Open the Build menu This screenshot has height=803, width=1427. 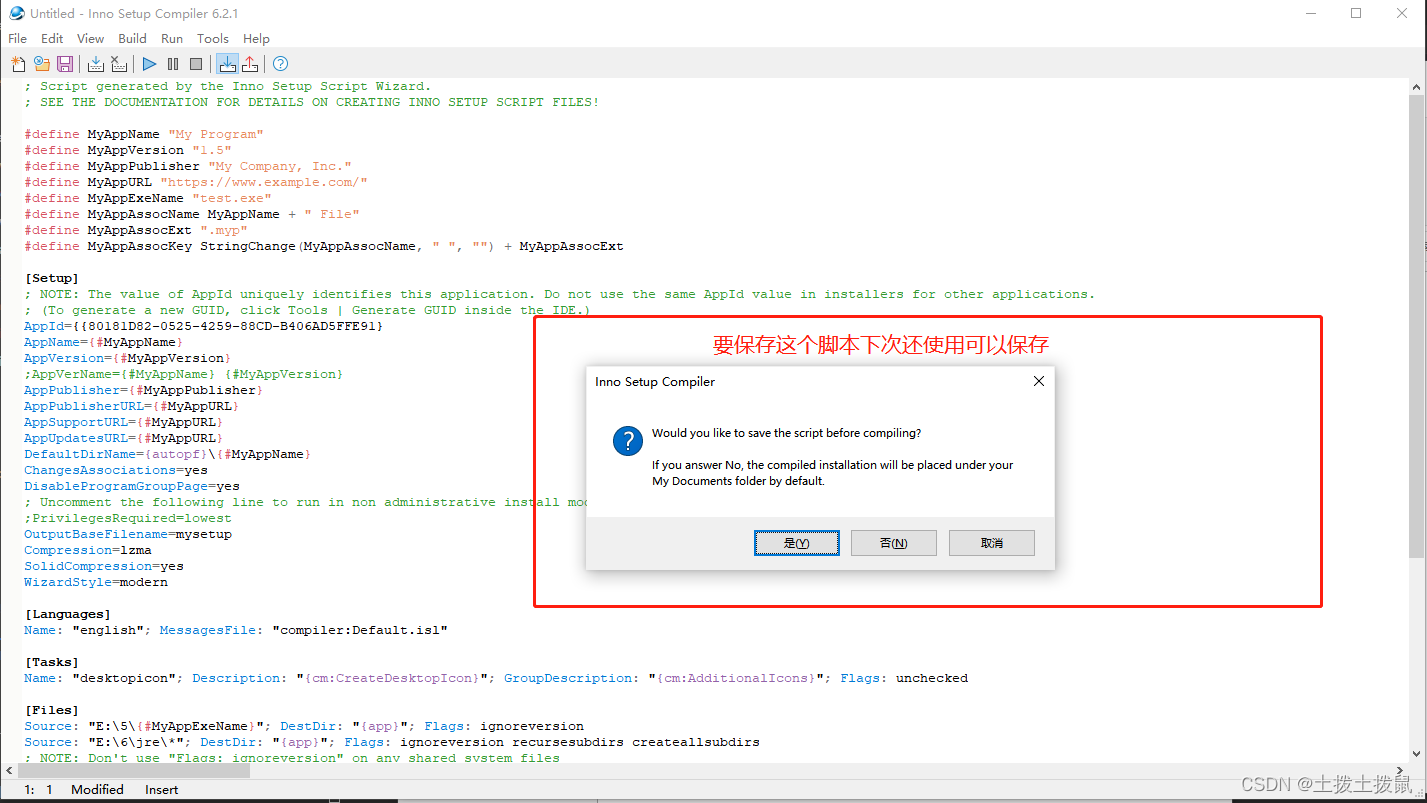pos(132,38)
